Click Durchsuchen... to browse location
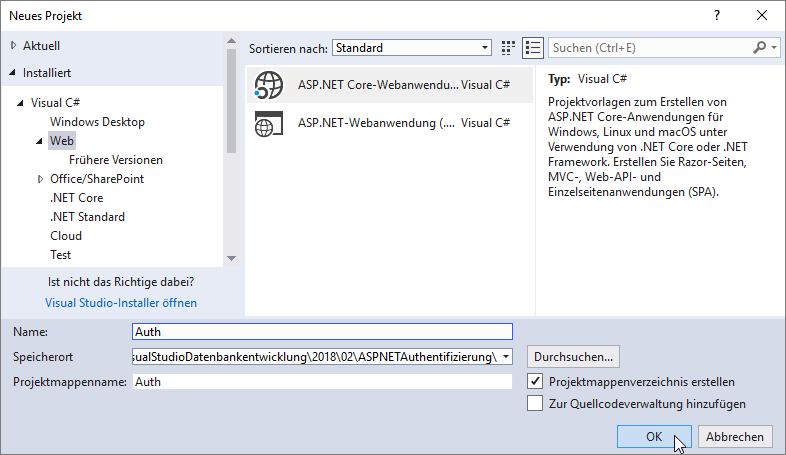786x455 pixels. tap(573, 357)
